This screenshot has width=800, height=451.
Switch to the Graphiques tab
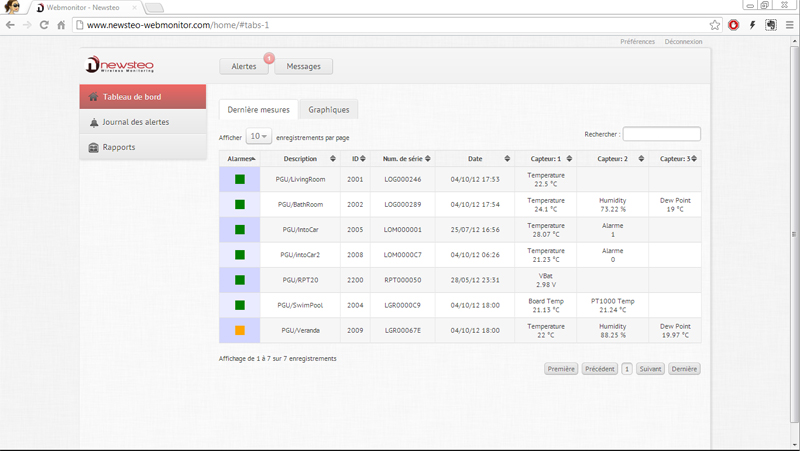click(329, 110)
